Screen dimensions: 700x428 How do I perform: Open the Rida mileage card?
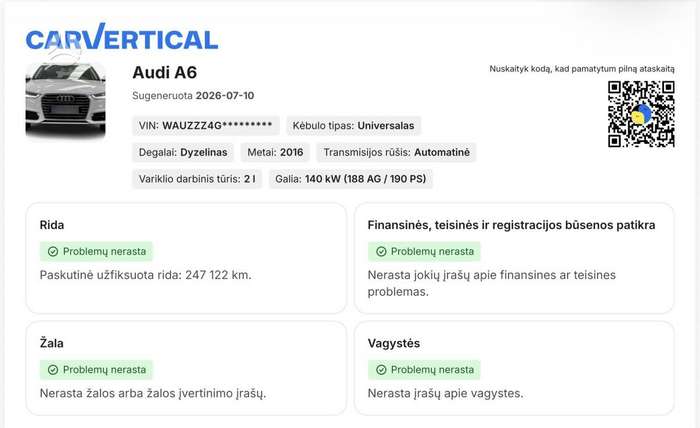tap(186, 258)
